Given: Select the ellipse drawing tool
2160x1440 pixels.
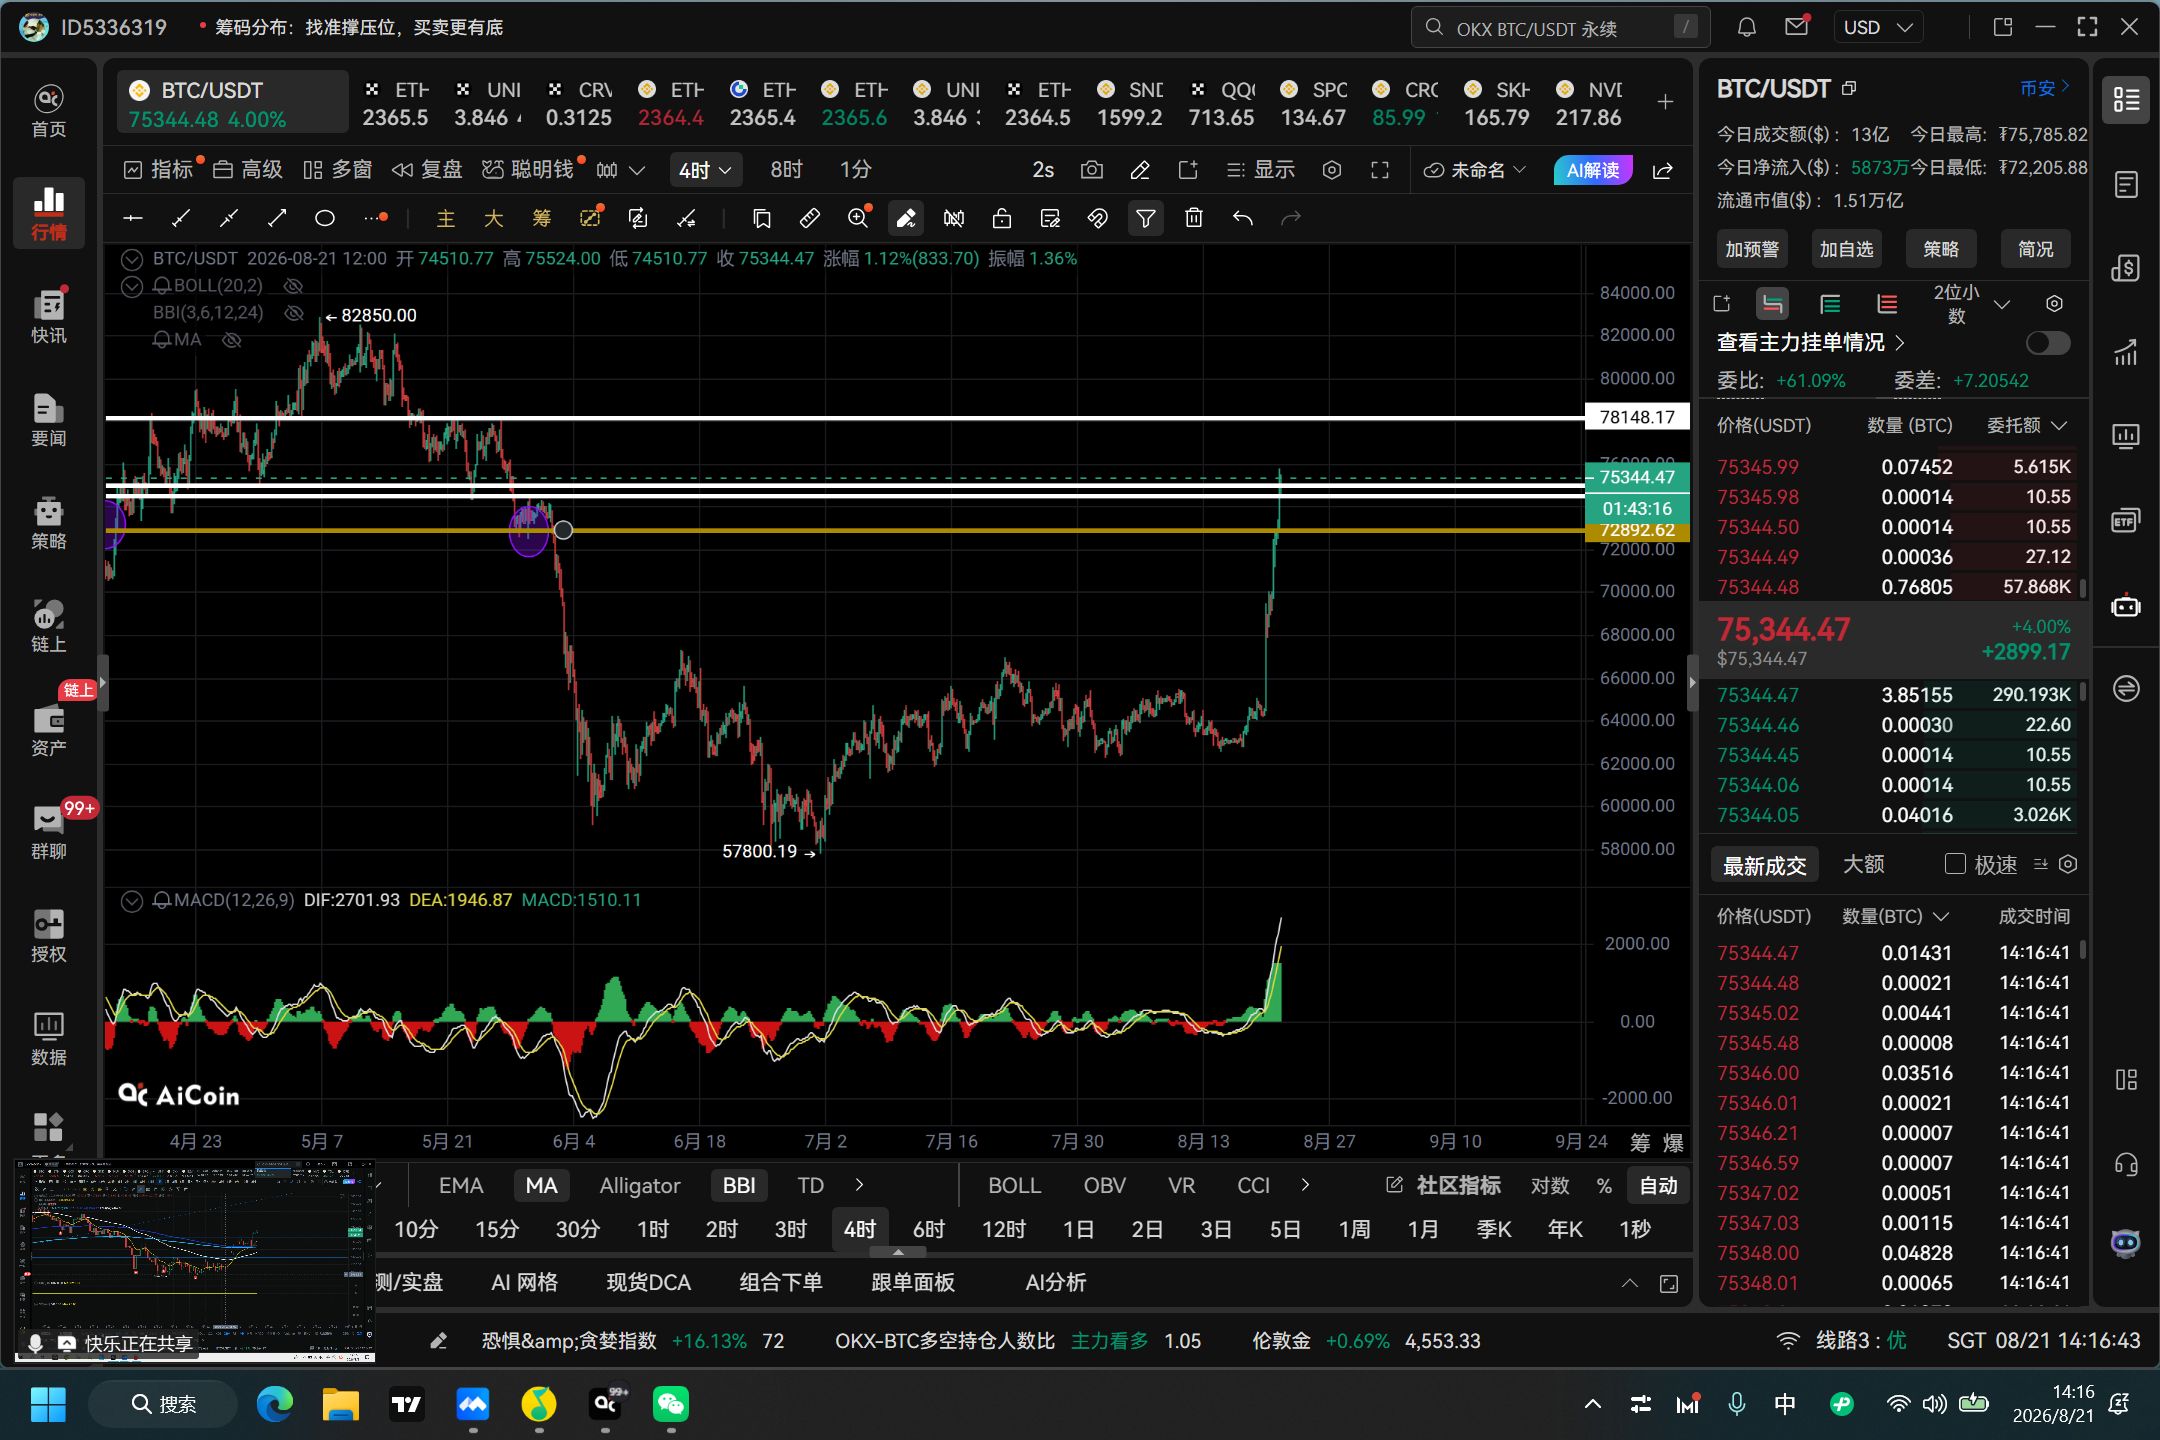Looking at the screenshot, I should point(324,218).
